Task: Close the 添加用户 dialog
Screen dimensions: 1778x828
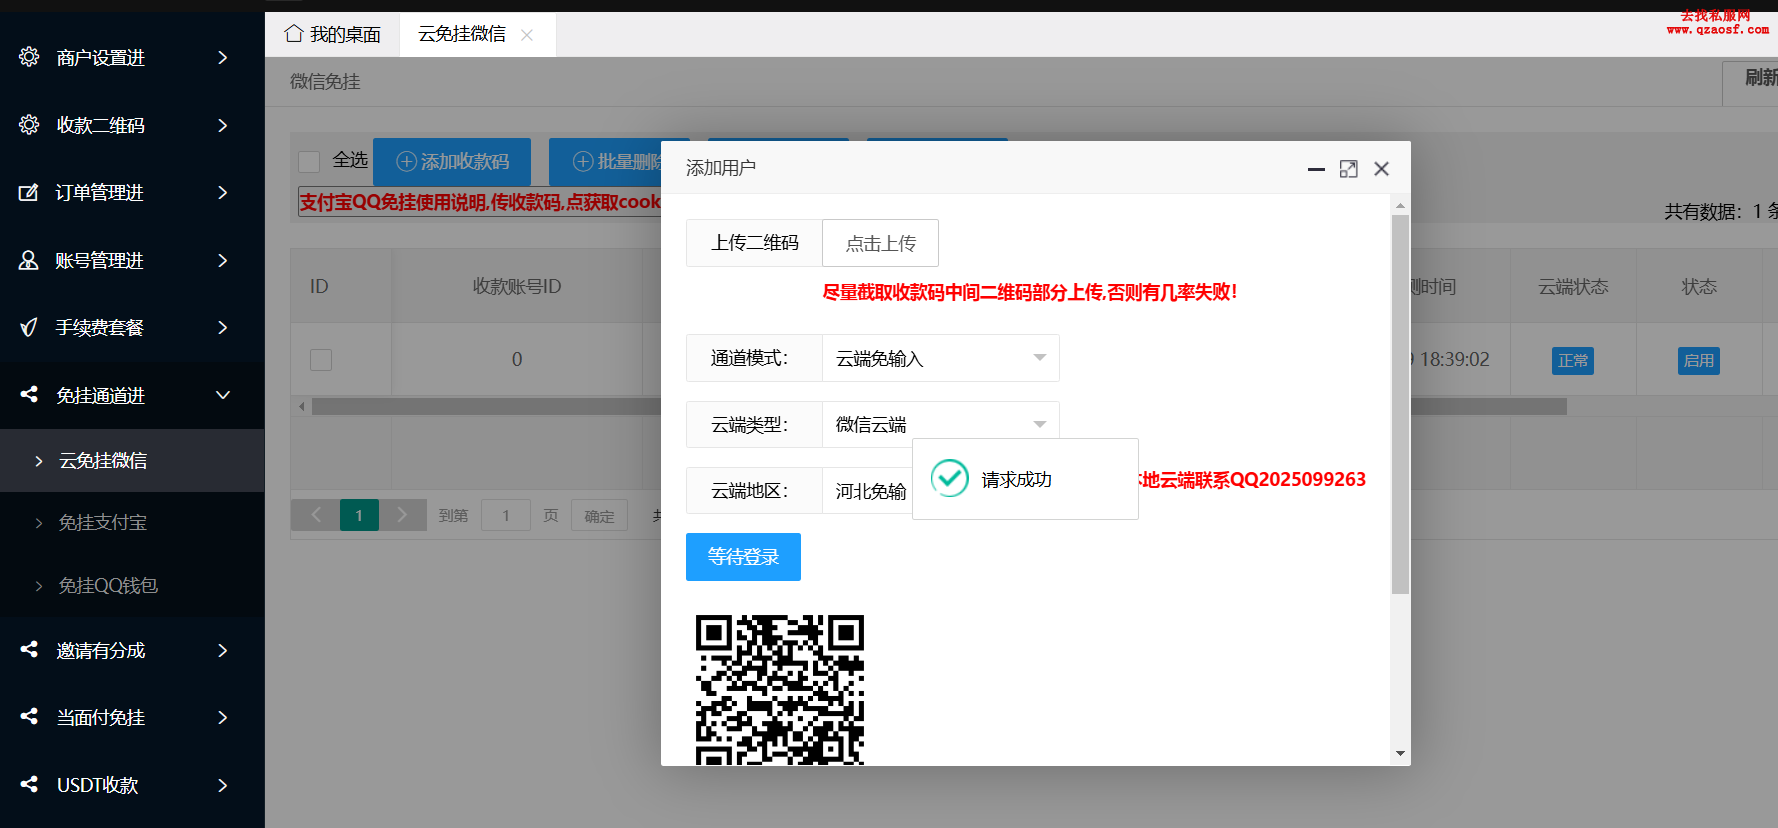Action: click(x=1382, y=169)
